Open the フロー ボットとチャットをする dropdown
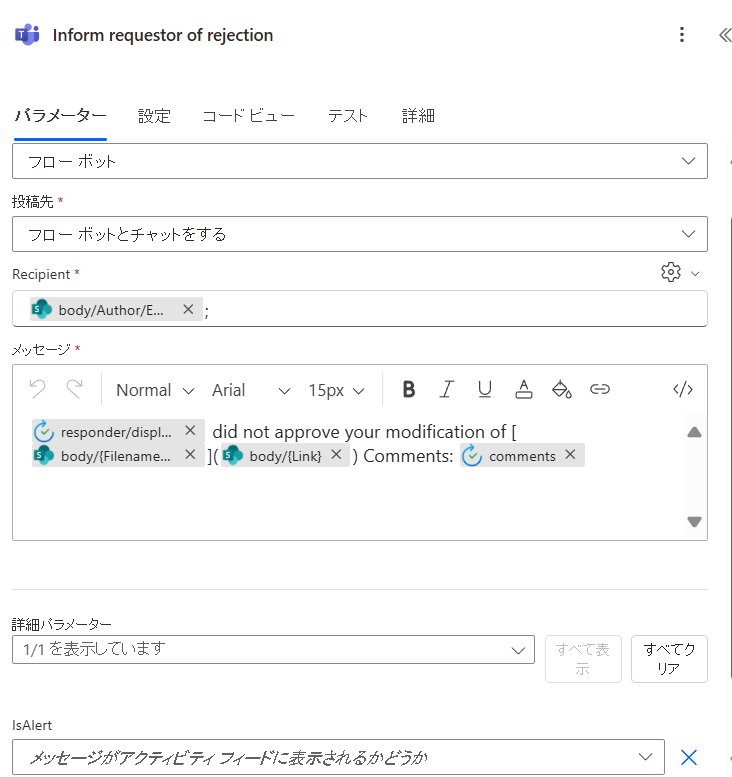732x777 pixels. tap(360, 234)
